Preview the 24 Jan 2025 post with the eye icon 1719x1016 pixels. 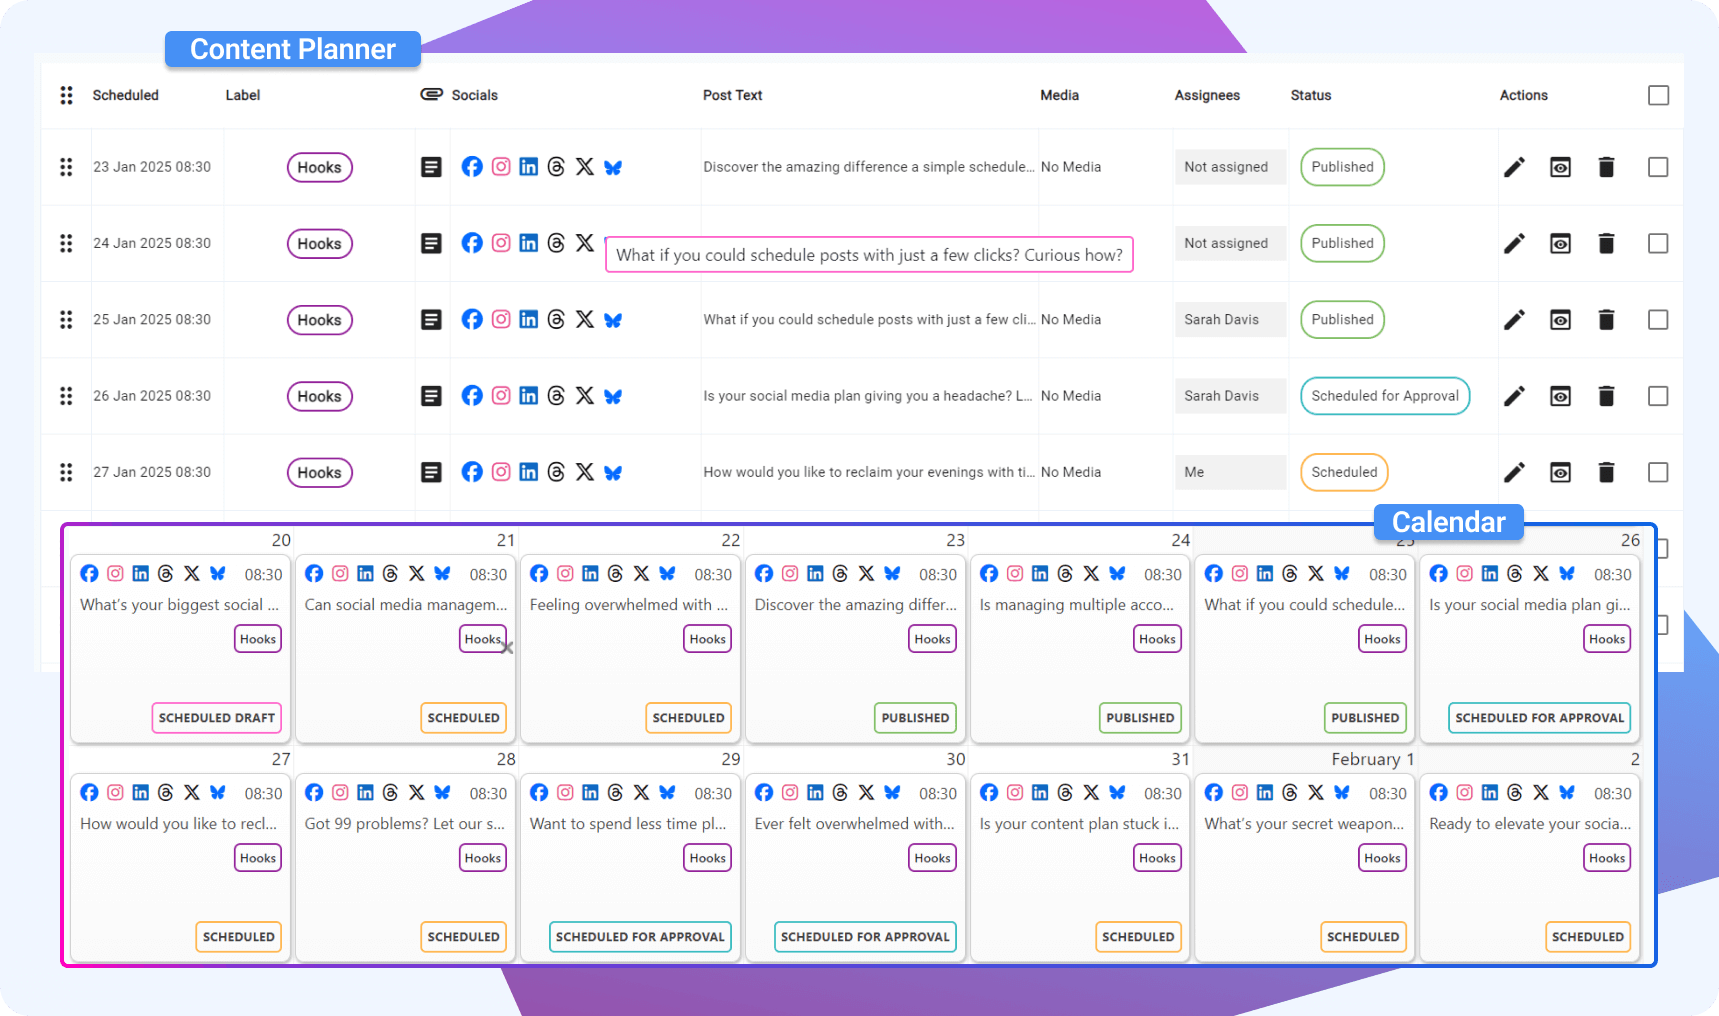1560,243
